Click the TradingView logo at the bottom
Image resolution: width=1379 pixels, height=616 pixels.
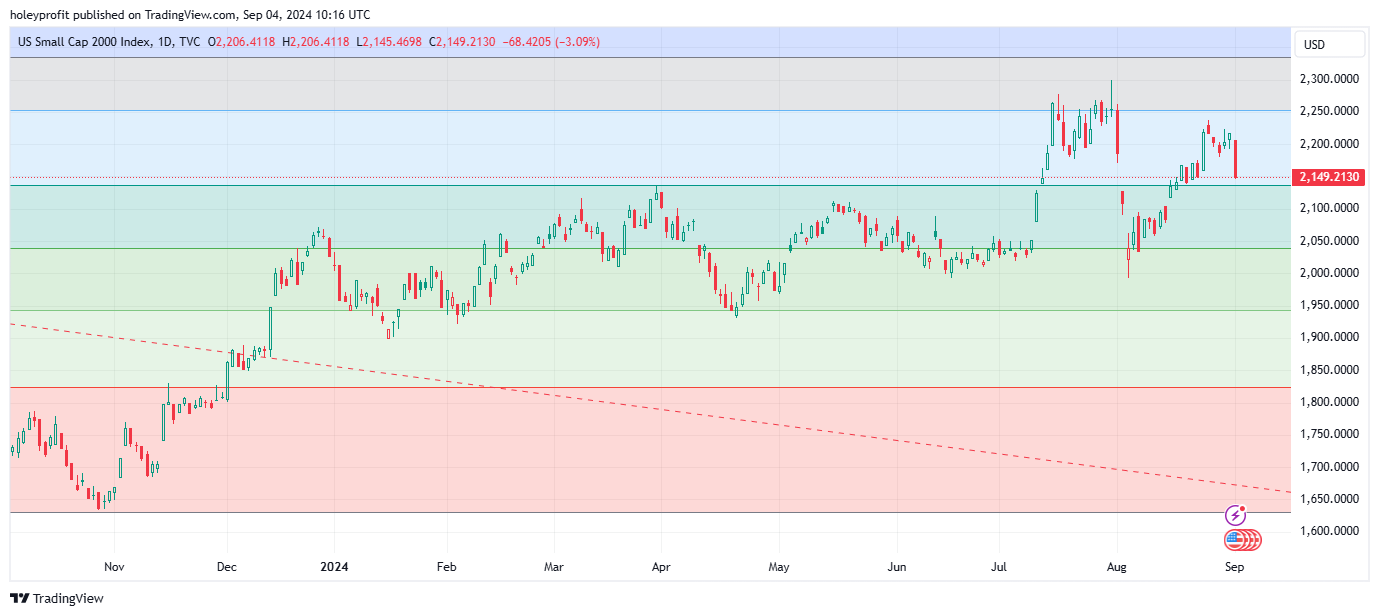point(57,598)
